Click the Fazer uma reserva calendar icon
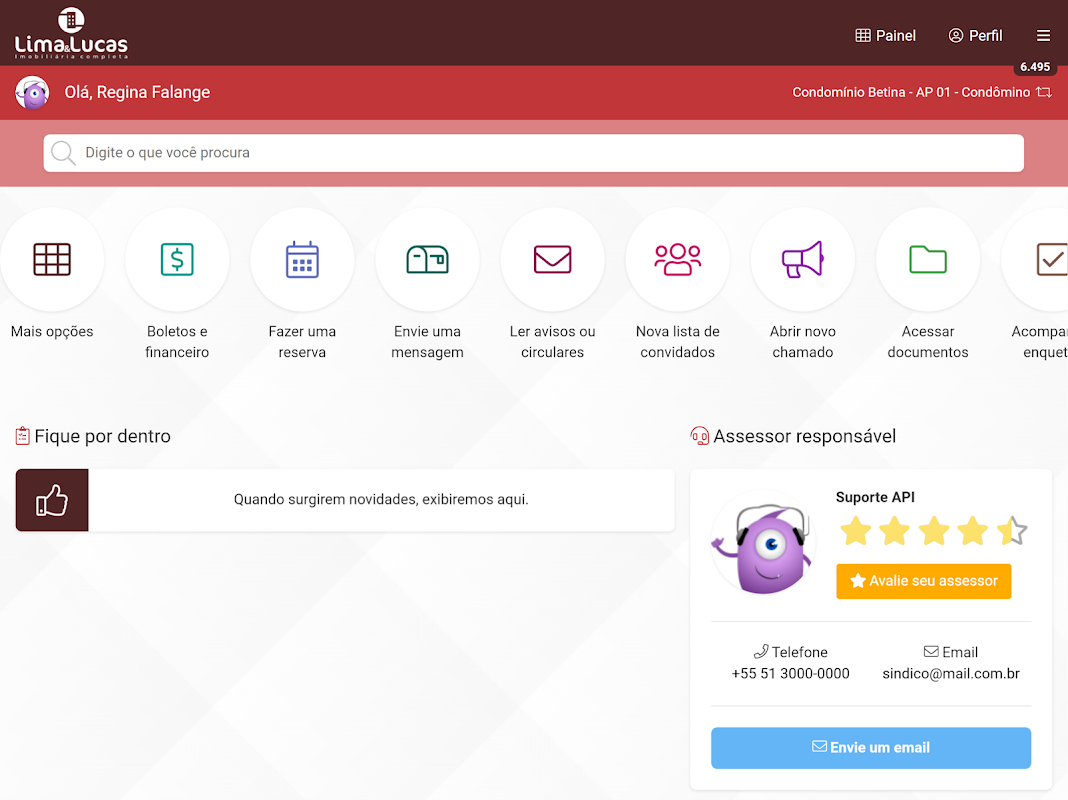Viewport: 1068px width, 800px height. click(302, 259)
